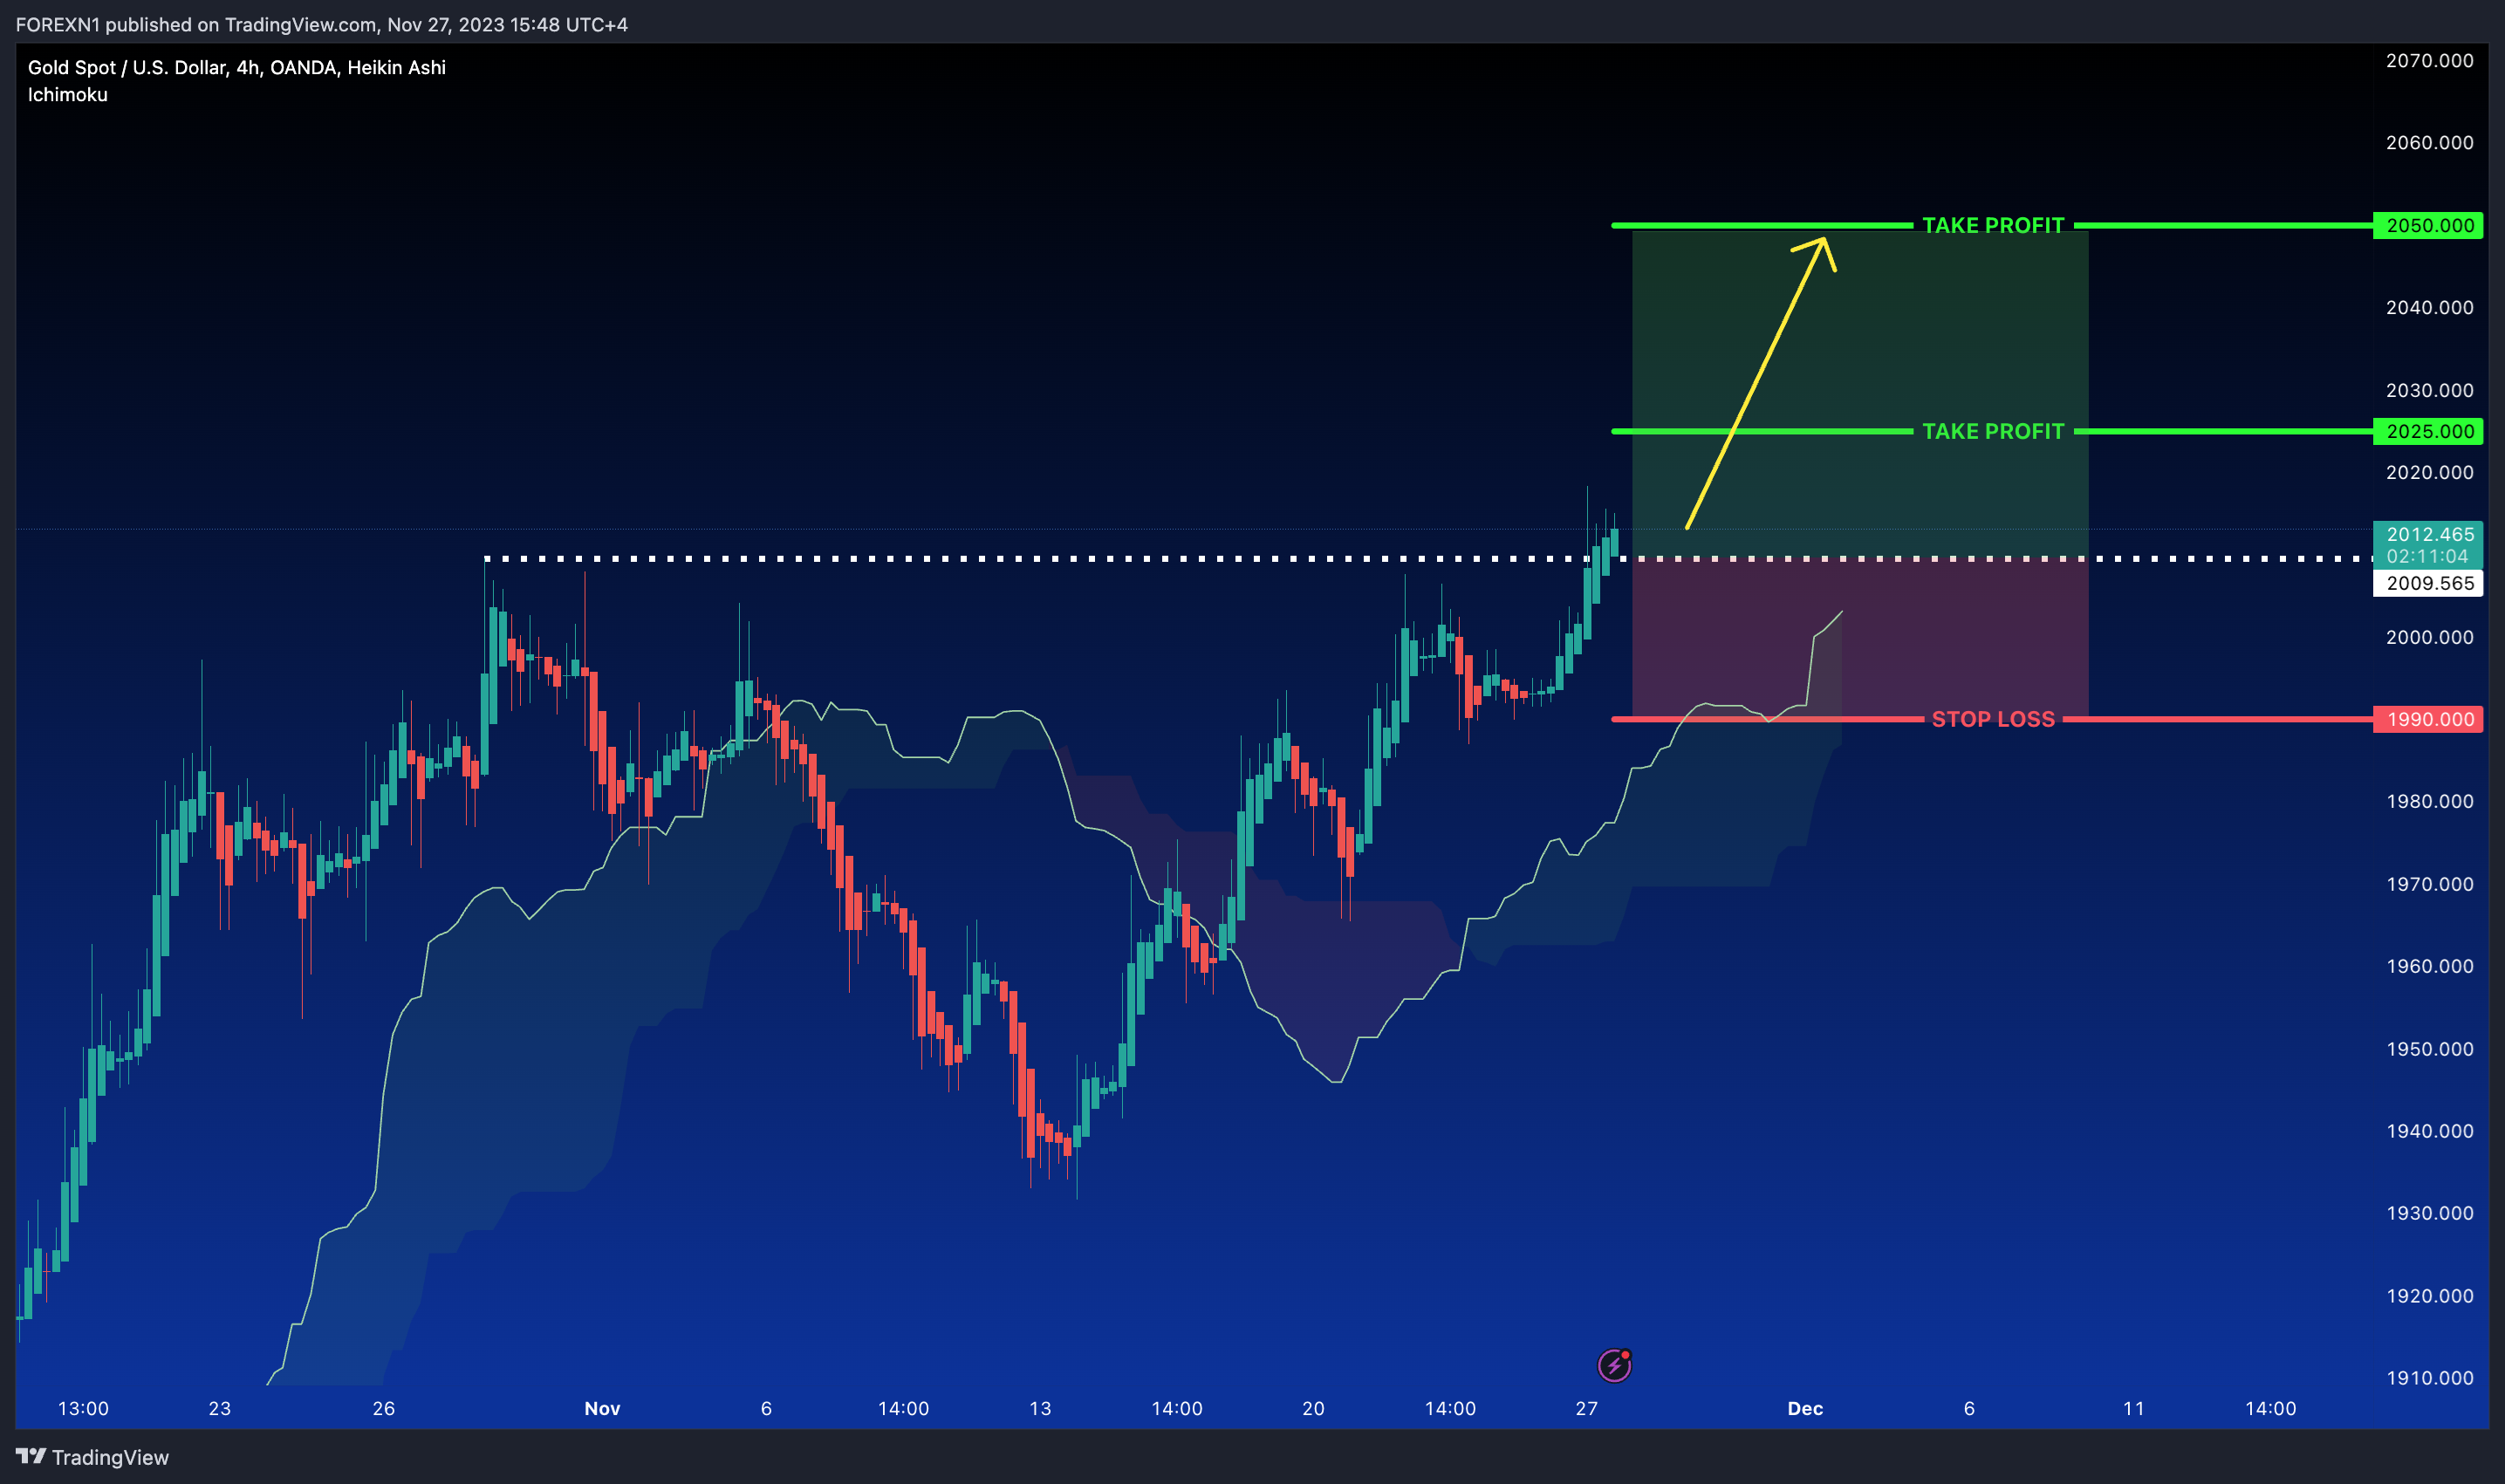Click the Ichimoku indicator label
Screen dimensions: 2505x1484
coord(67,94)
